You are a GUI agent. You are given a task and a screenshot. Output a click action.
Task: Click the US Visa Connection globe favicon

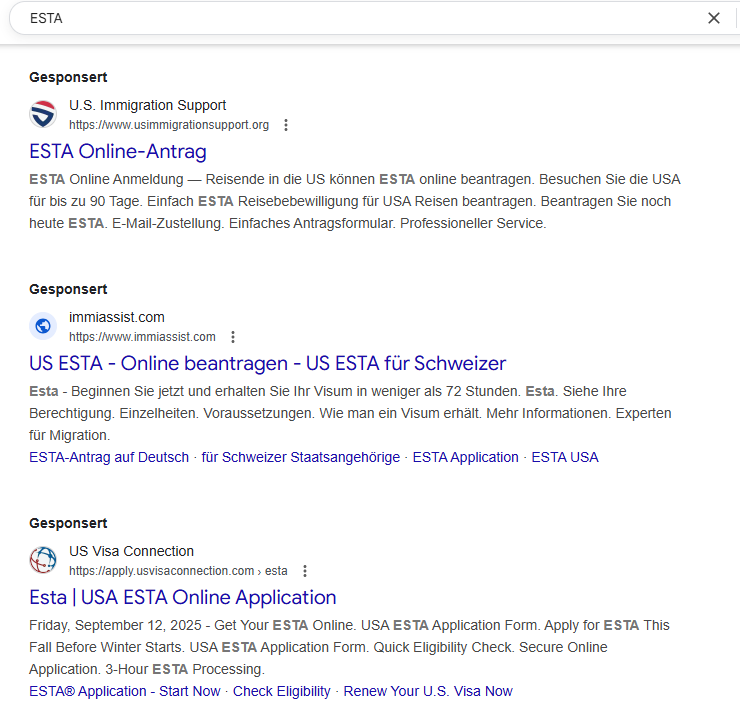43,560
